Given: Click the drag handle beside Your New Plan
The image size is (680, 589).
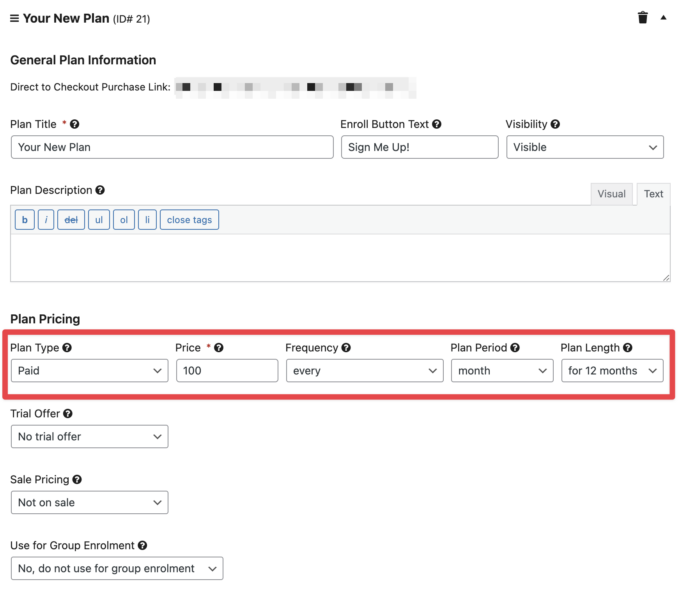Looking at the screenshot, I should [x=14, y=18].
